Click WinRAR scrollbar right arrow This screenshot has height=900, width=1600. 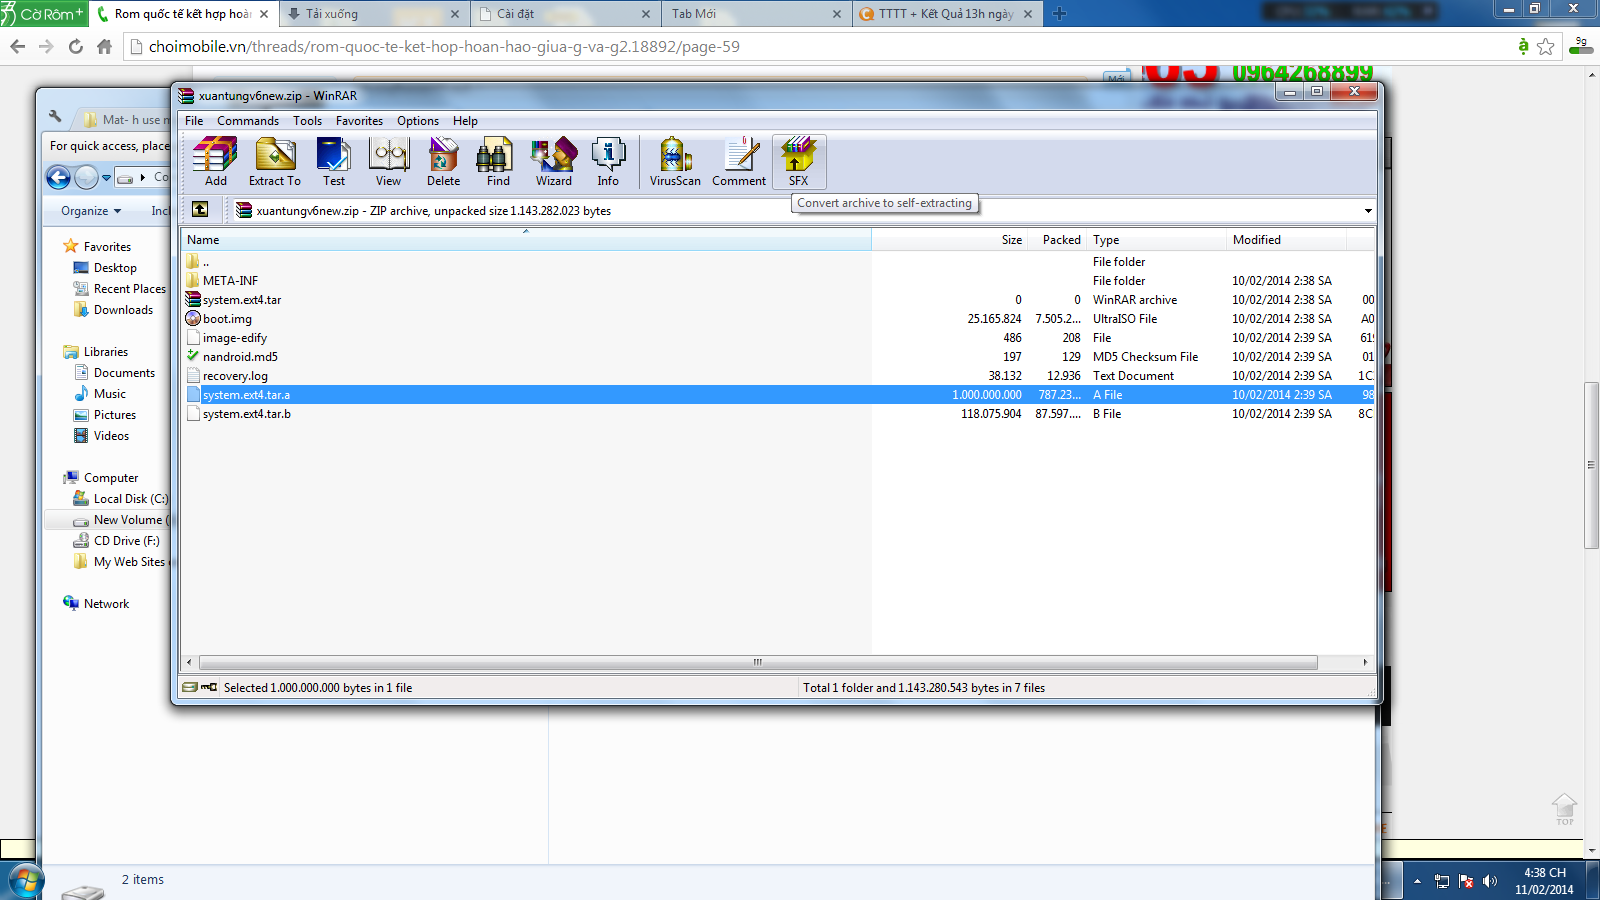[1365, 662]
